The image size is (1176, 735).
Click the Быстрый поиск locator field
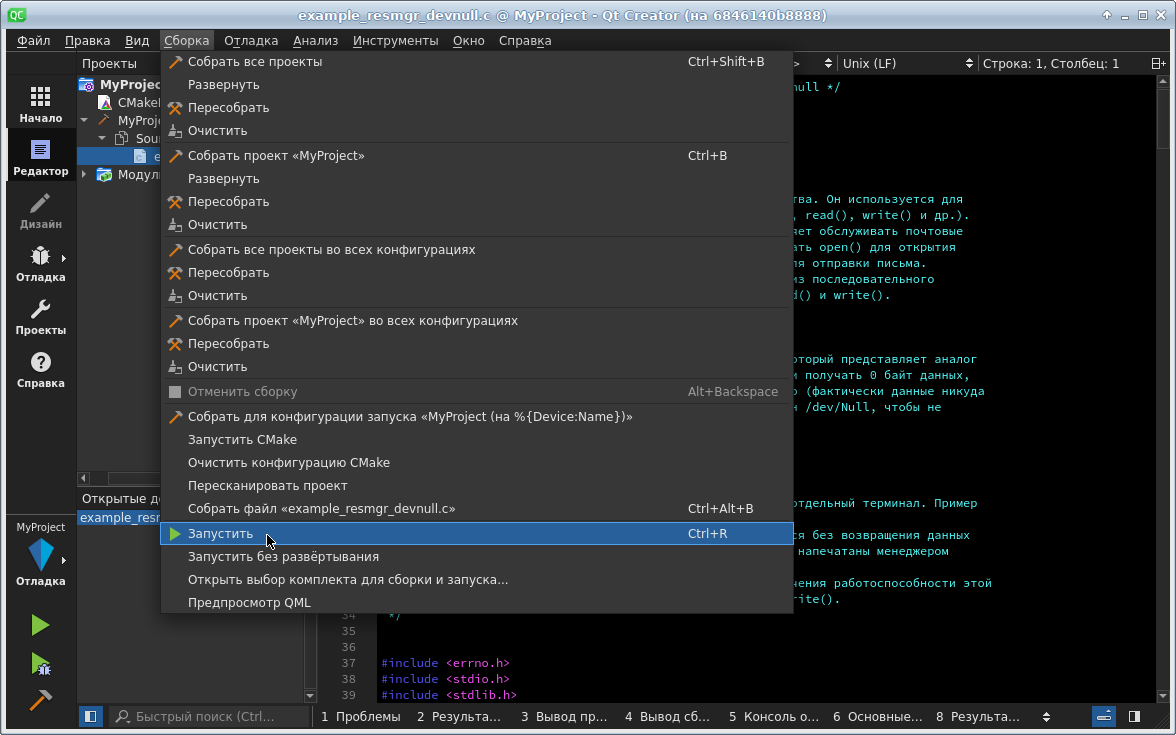208,716
